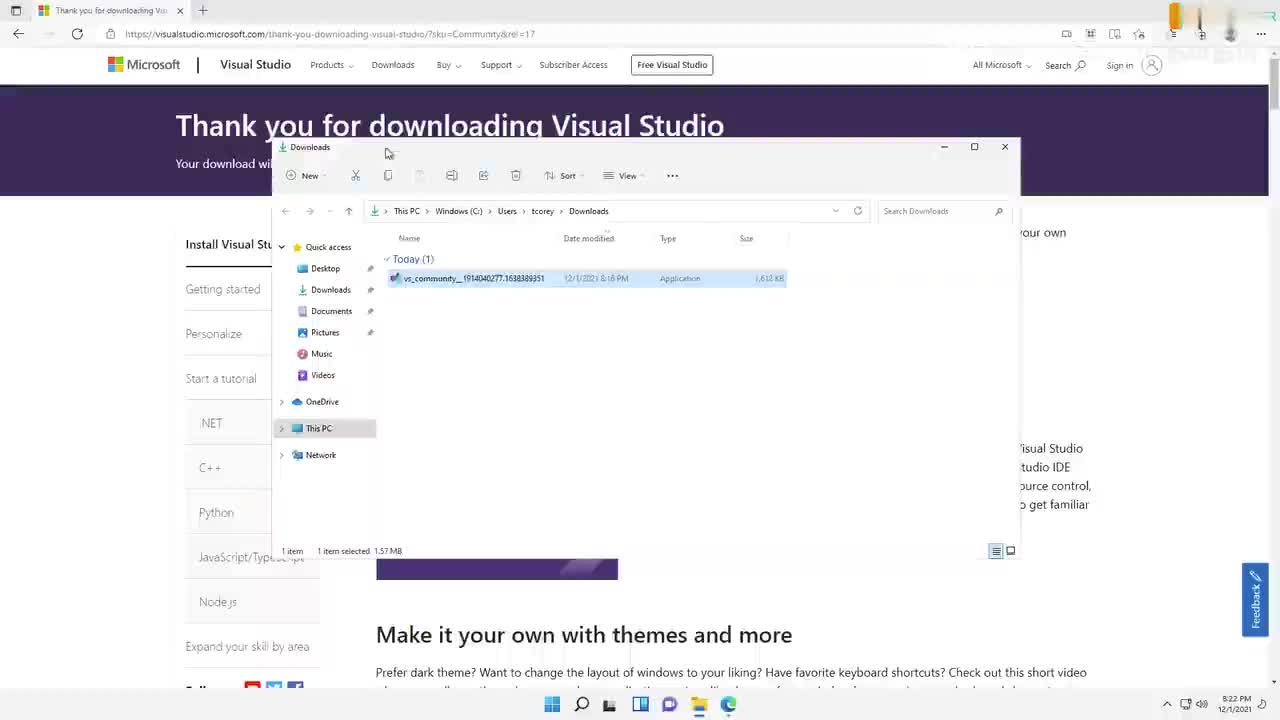Open the Chat icon on the taskbar

click(x=670, y=704)
